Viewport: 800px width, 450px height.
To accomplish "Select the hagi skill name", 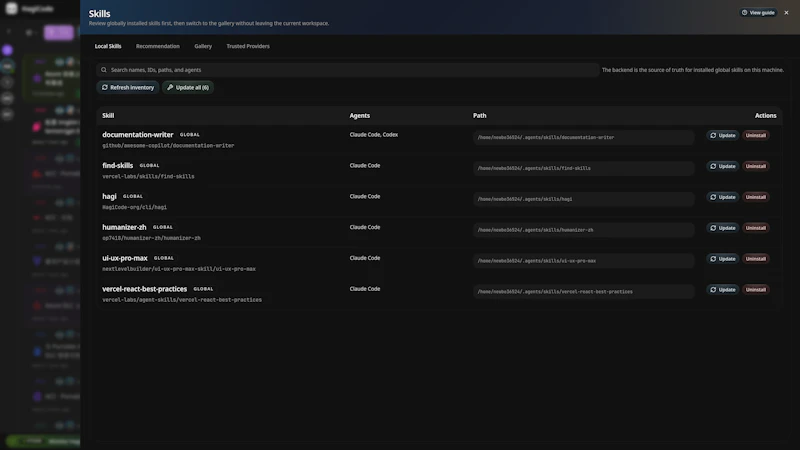I will click(109, 196).
